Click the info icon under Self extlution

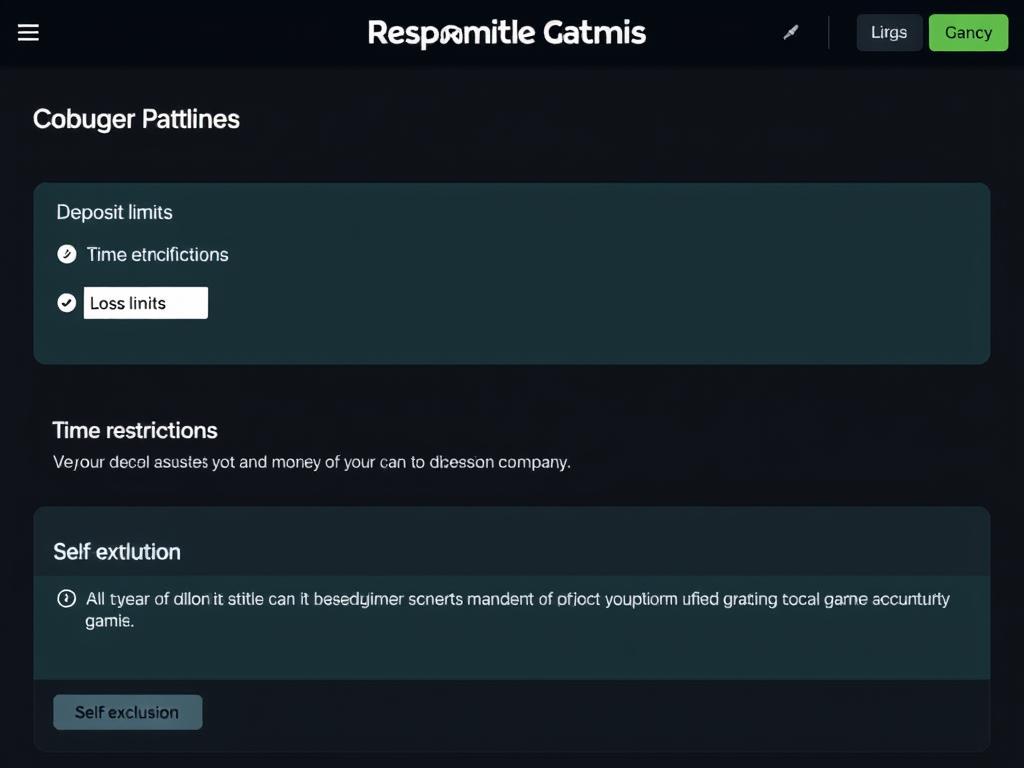click(67, 599)
